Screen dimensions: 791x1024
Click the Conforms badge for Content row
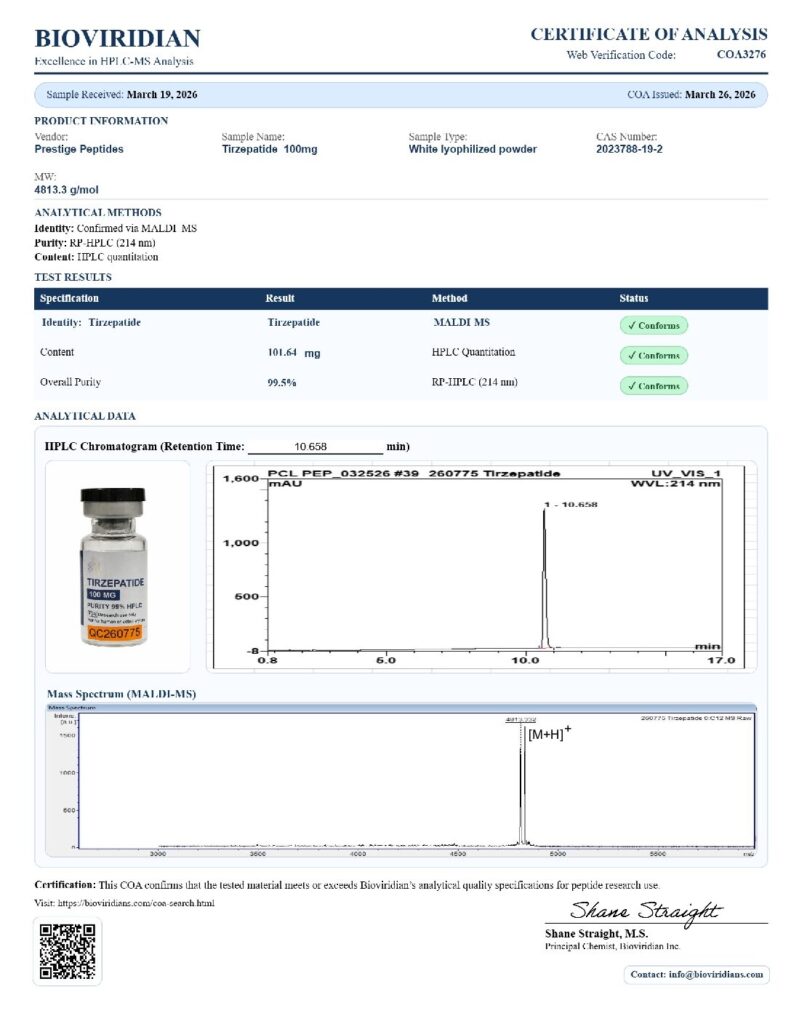tap(653, 355)
